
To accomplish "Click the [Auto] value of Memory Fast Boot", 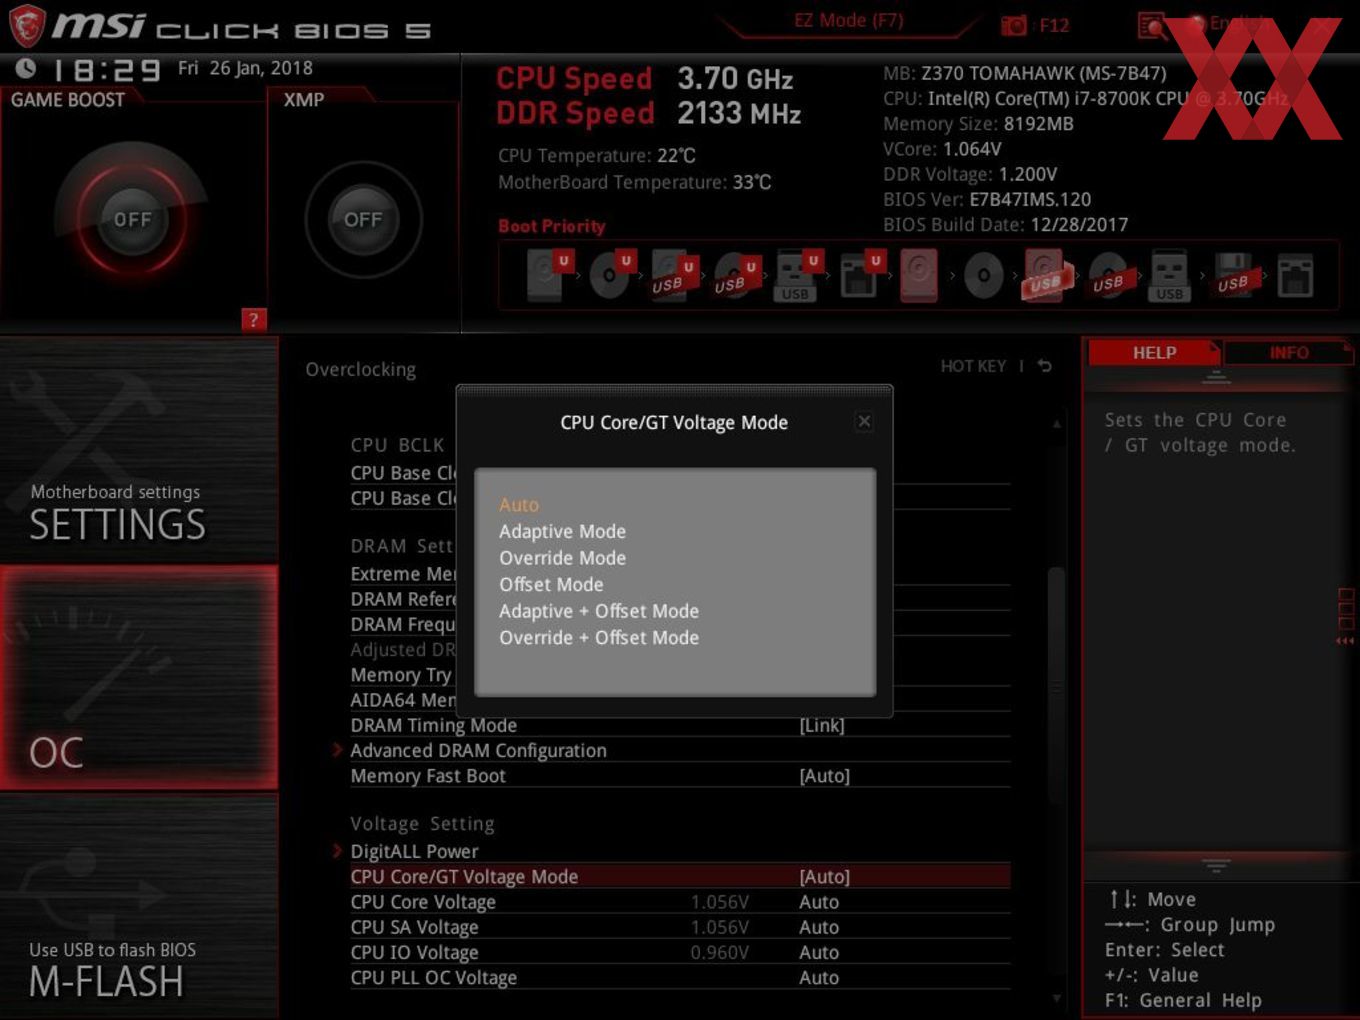I will [824, 775].
